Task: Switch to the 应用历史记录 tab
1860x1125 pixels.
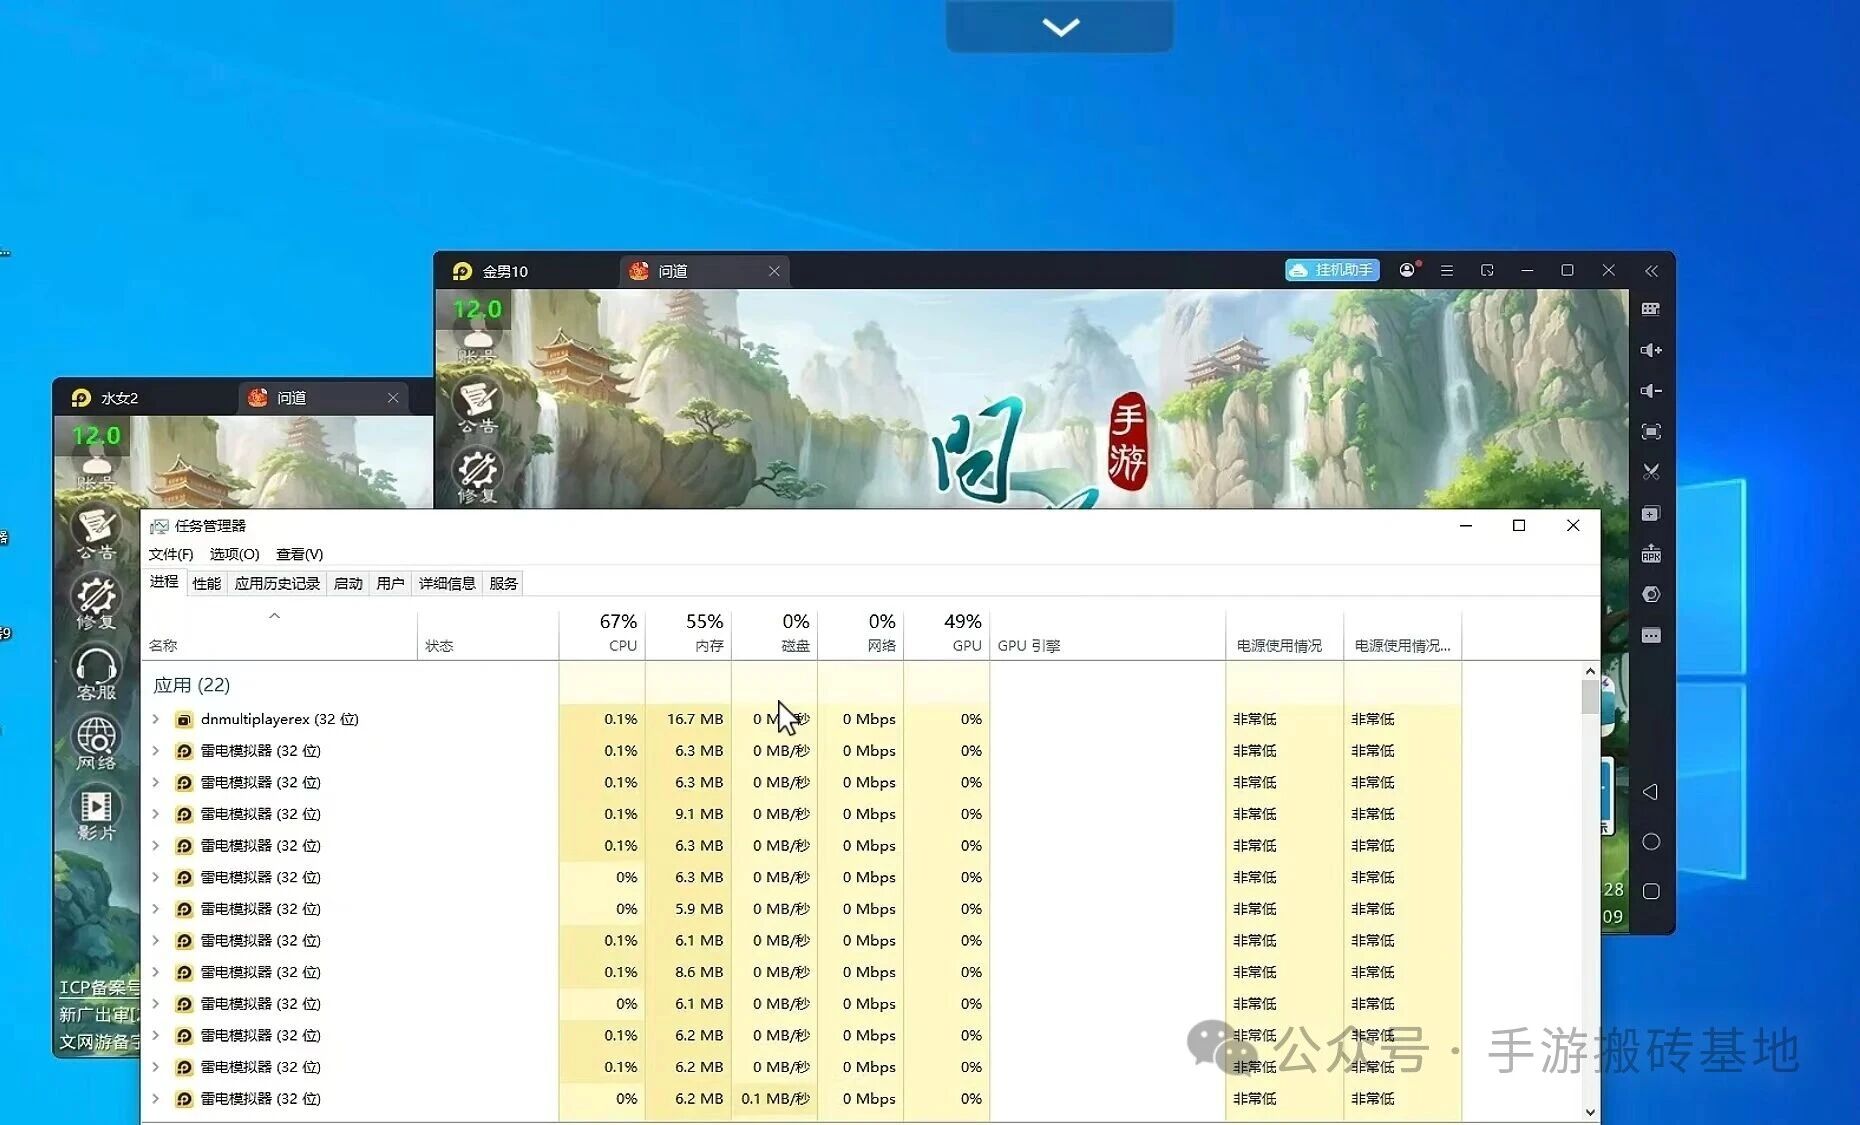Action: tap(277, 583)
